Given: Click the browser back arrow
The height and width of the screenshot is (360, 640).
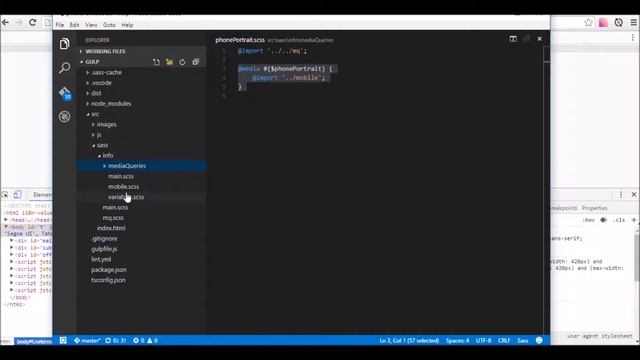Looking at the screenshot, I should [6, 23].
